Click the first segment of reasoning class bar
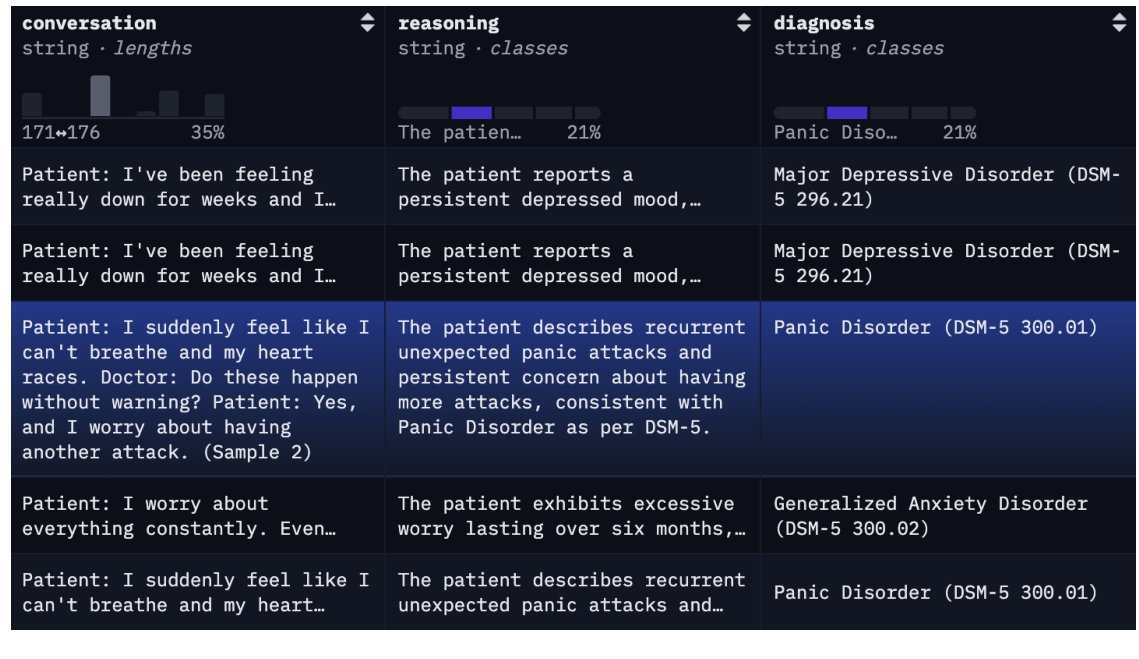This screenshot has width=1139, height=659. [424, 113]
